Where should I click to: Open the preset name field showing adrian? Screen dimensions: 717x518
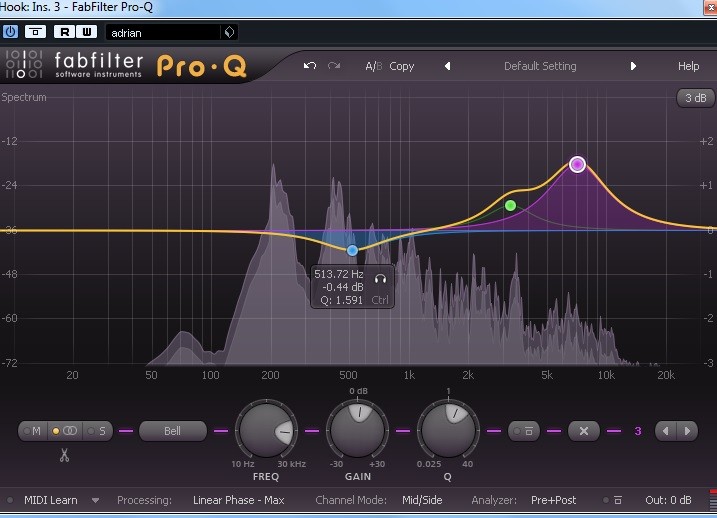click(163, 32)
